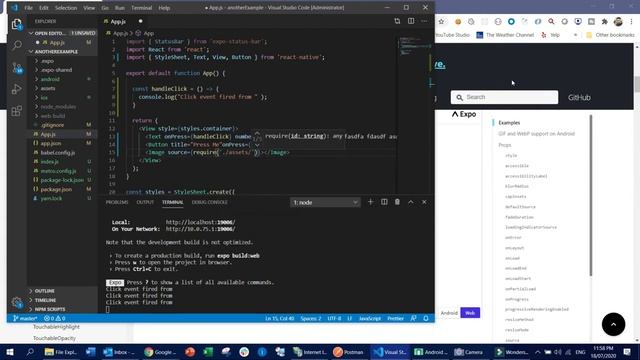Click the Search field on the docs page
This screenshot has width=640, height=360.
pyautogui.click(x=504, y=97)
